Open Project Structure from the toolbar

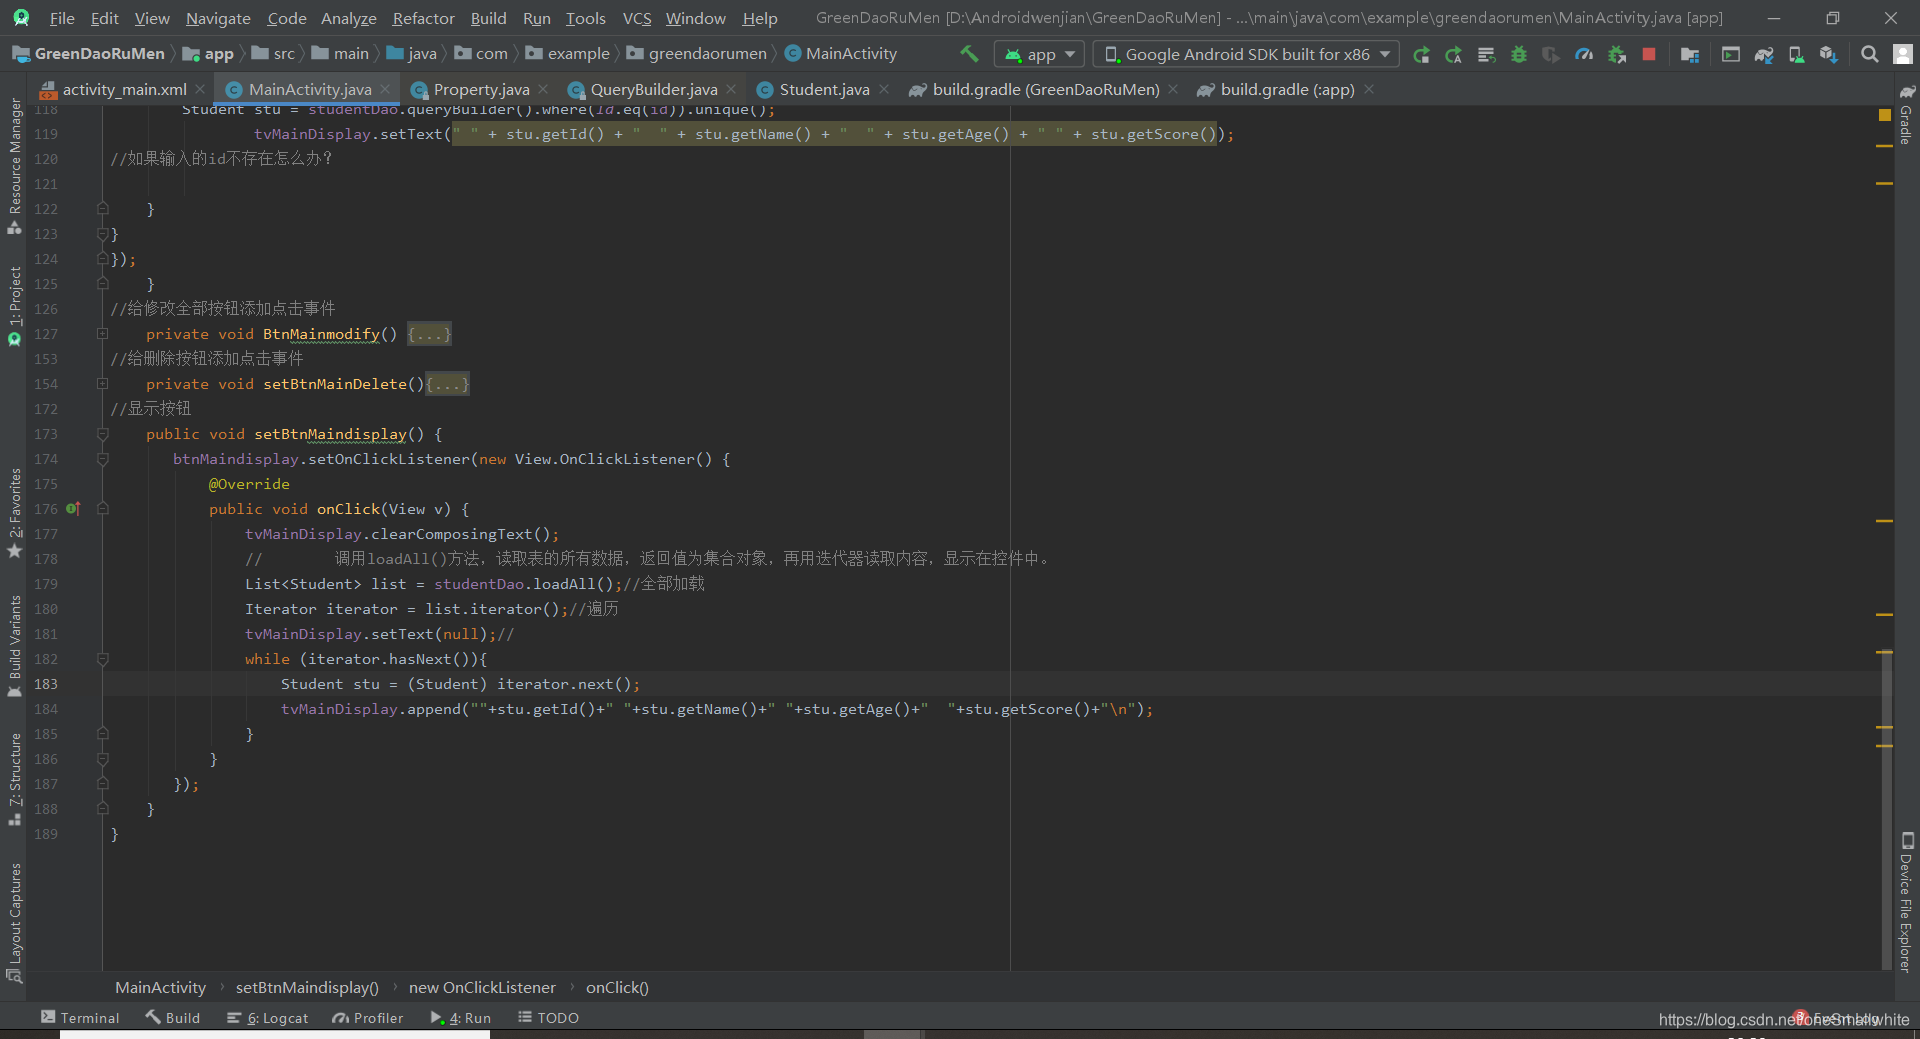point(1690,54)
